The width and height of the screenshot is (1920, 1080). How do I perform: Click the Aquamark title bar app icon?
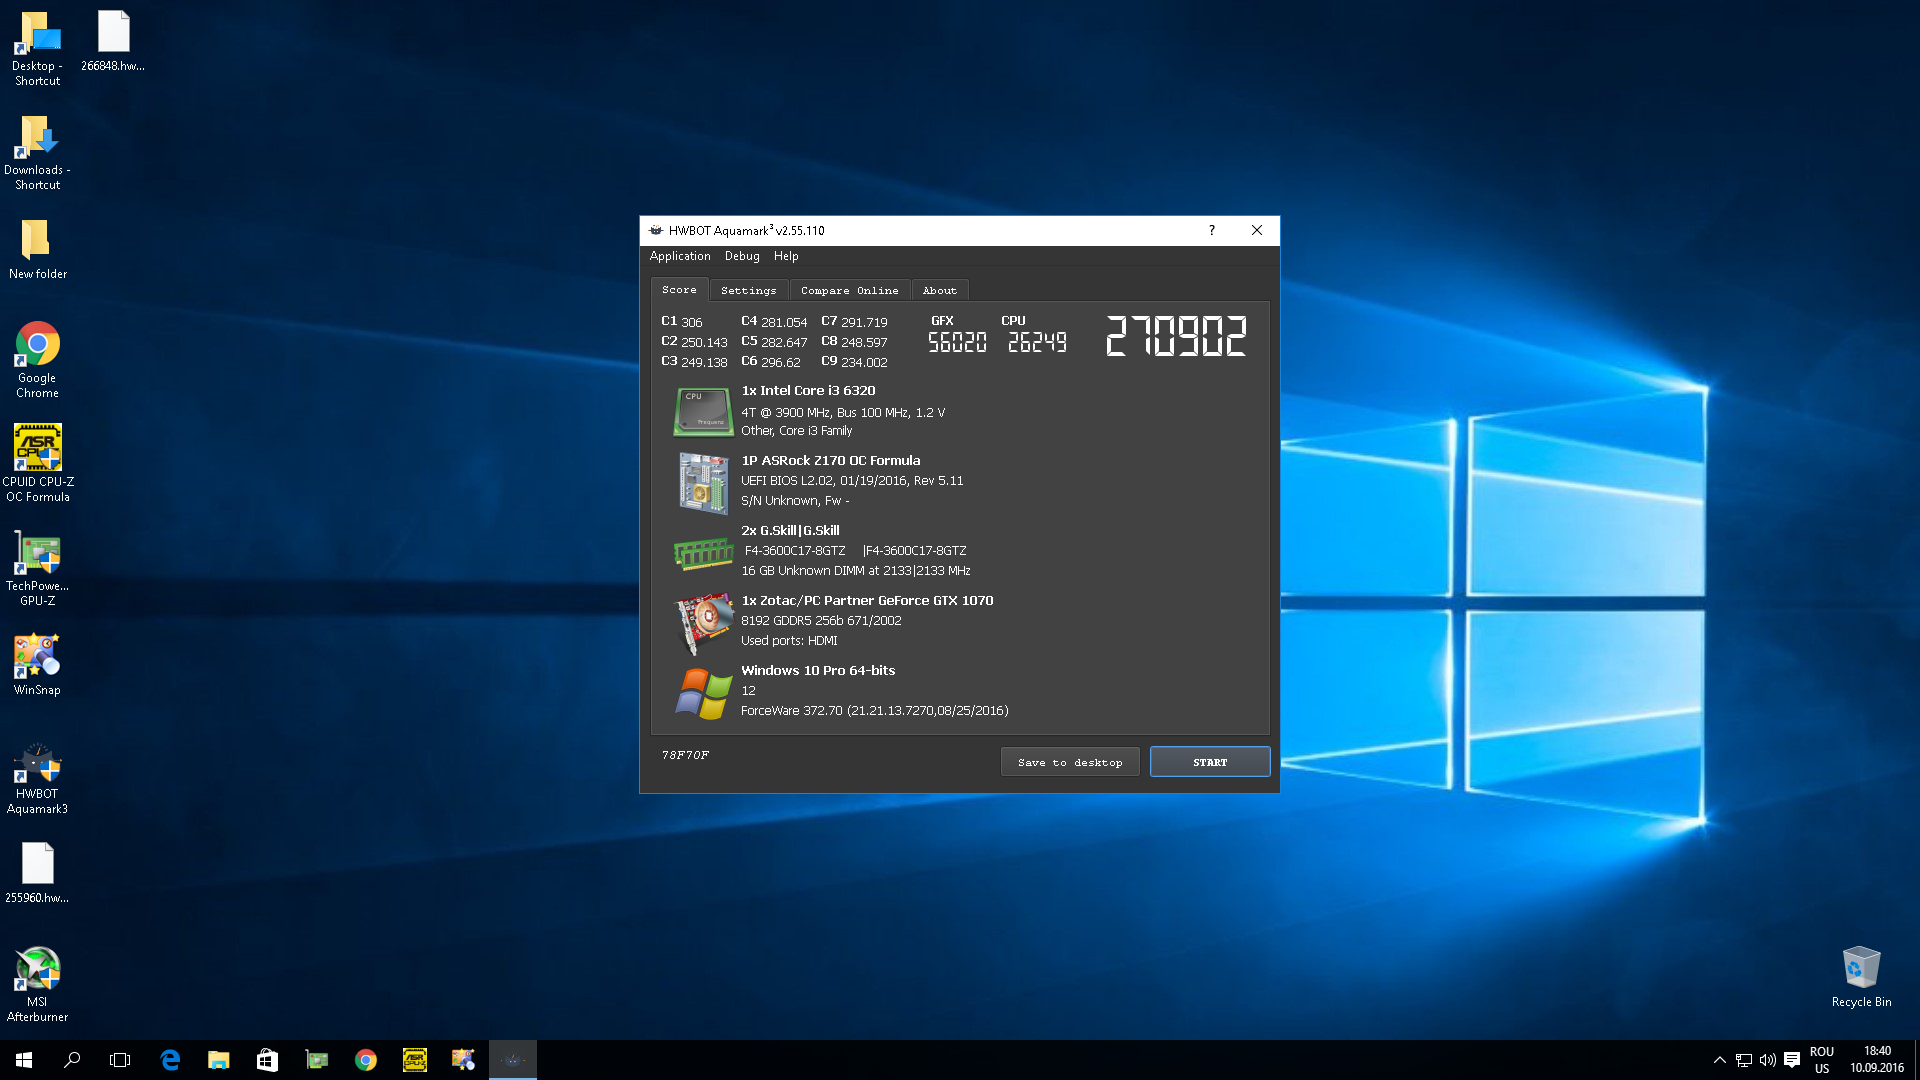tap(656, 231)
